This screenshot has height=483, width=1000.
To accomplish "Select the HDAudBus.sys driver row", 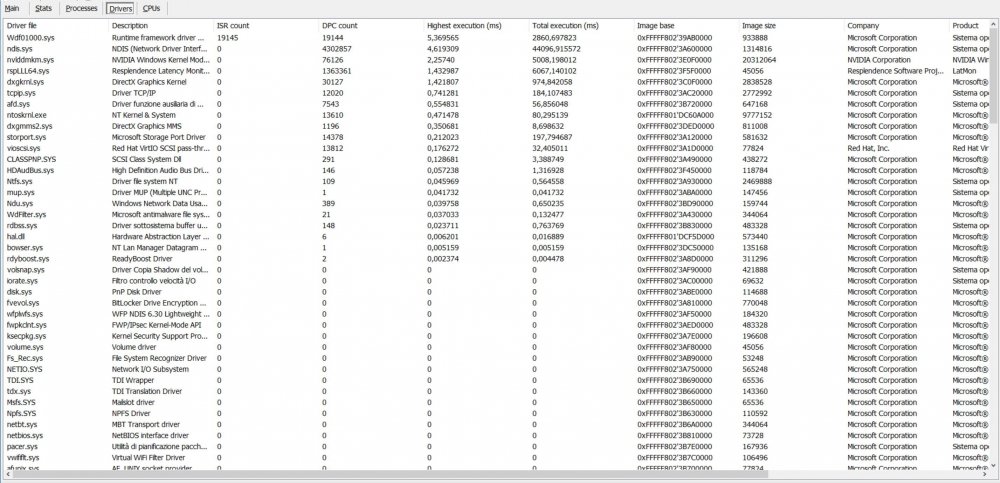I will 496,170.
